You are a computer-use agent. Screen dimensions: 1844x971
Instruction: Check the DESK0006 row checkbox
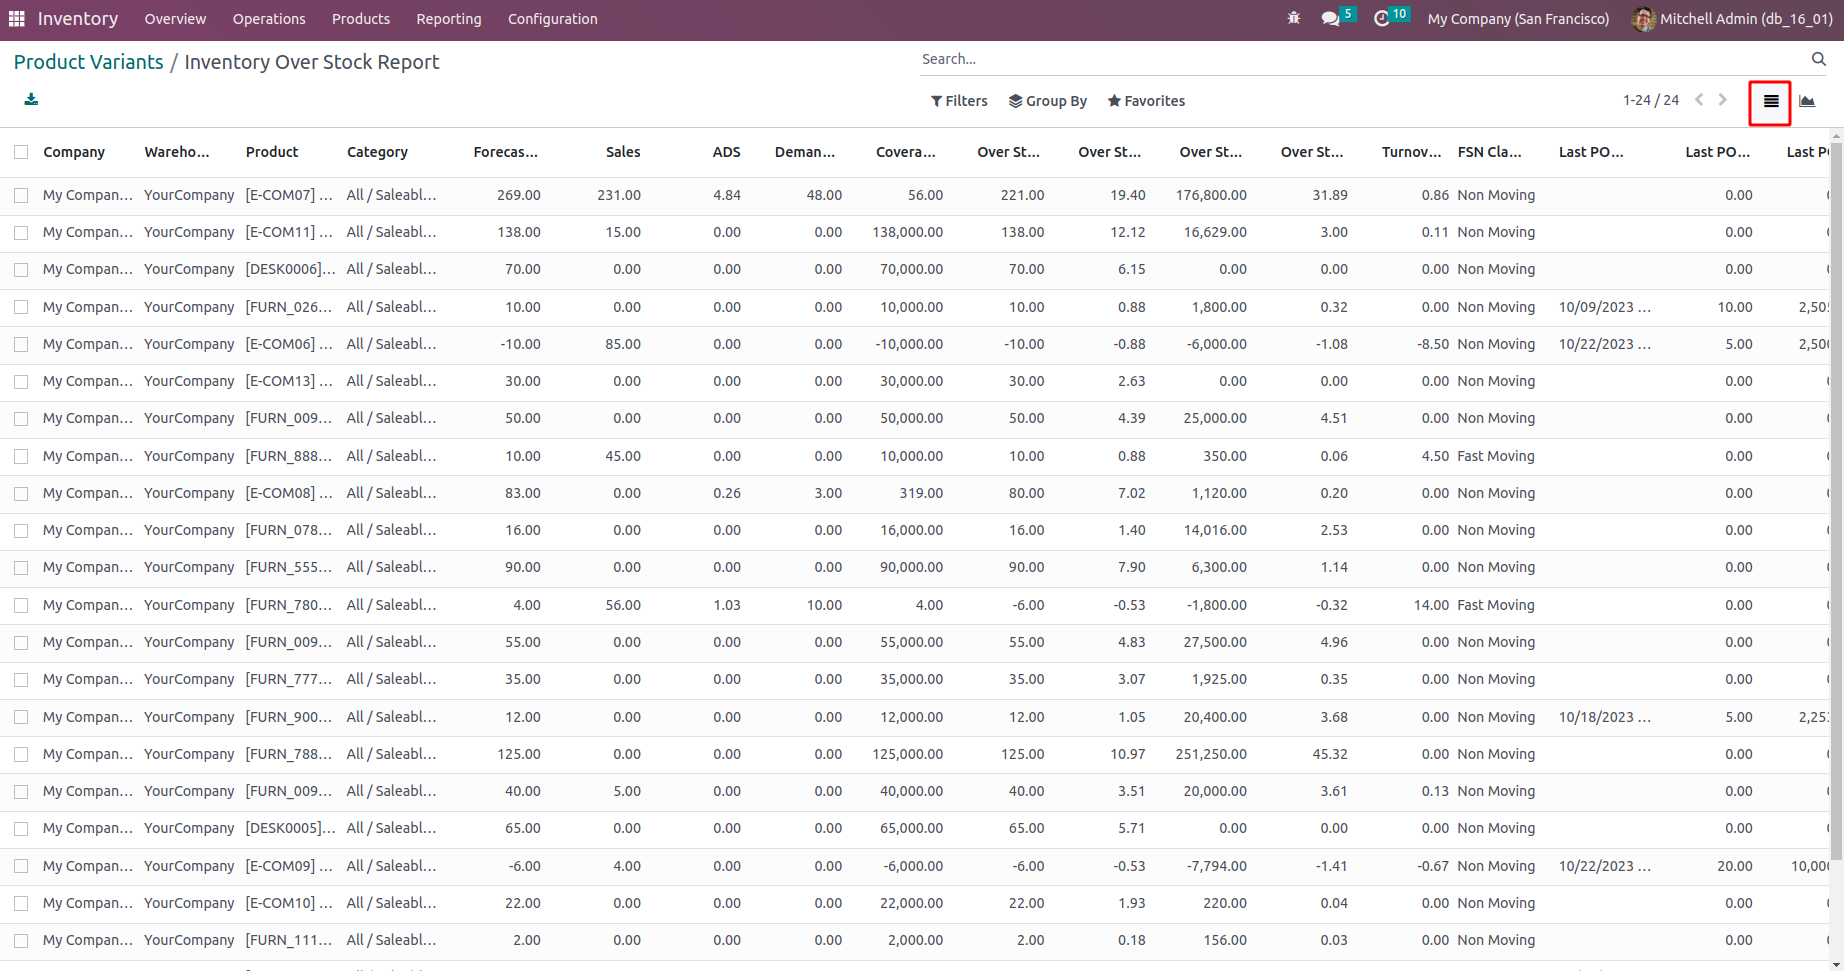point(21,270)
